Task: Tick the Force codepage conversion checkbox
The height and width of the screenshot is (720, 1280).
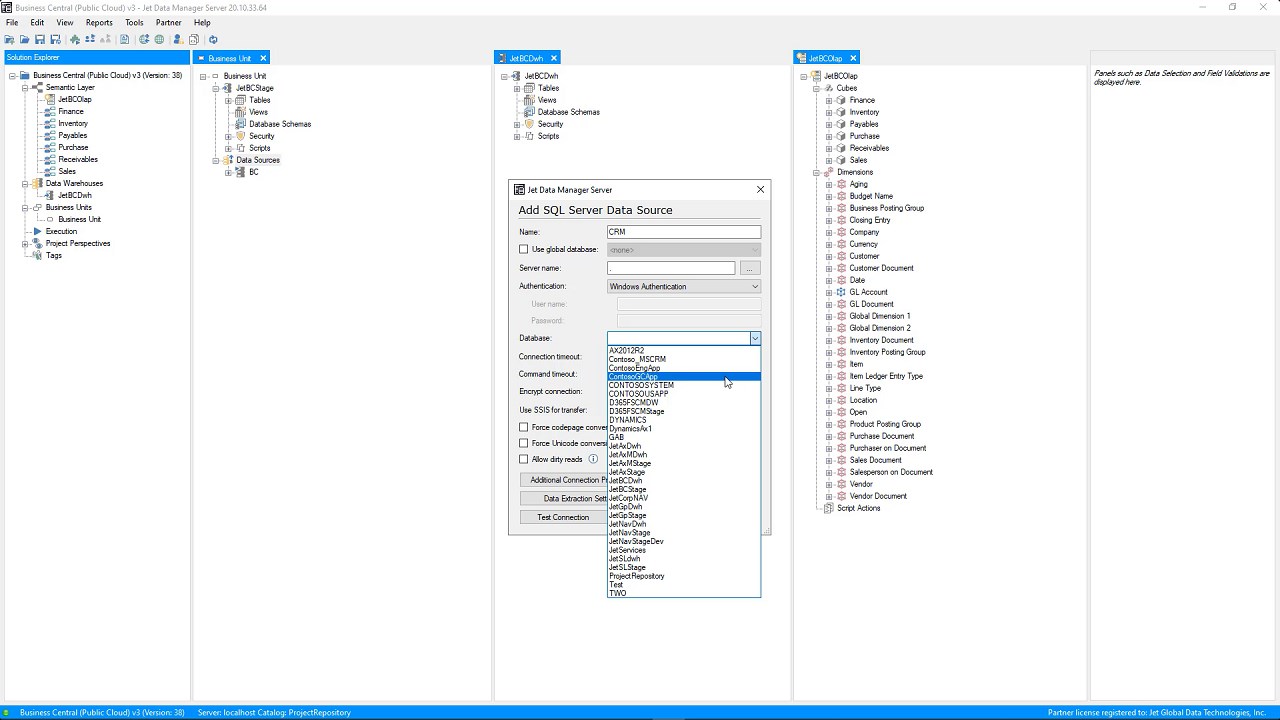Action: [x=523, y=427]
